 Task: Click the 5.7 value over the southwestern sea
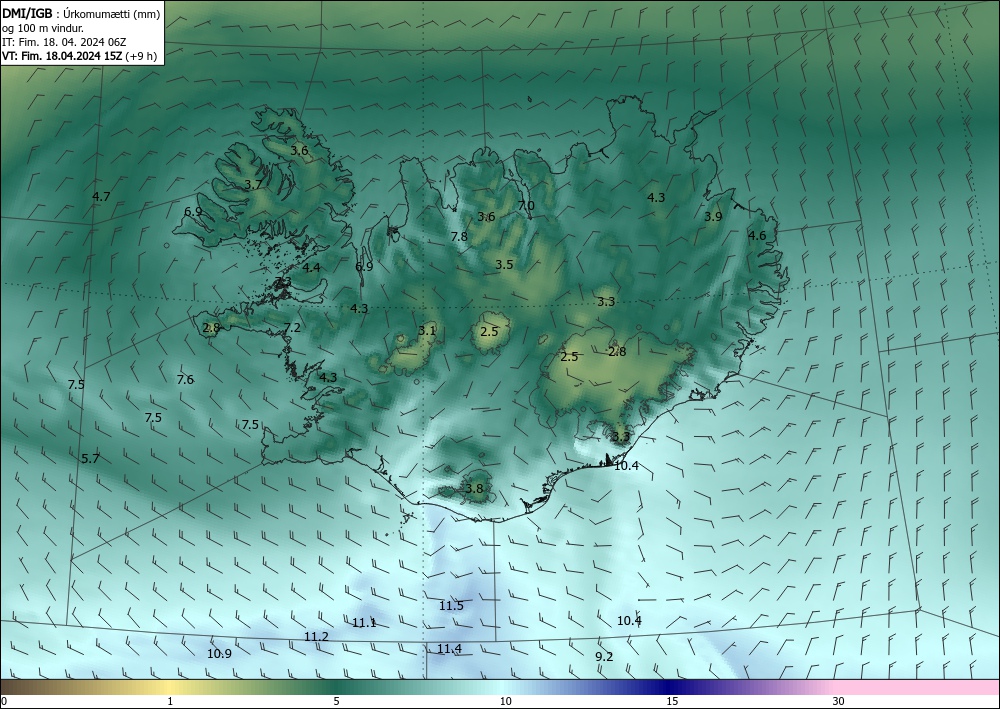[91, 458]
